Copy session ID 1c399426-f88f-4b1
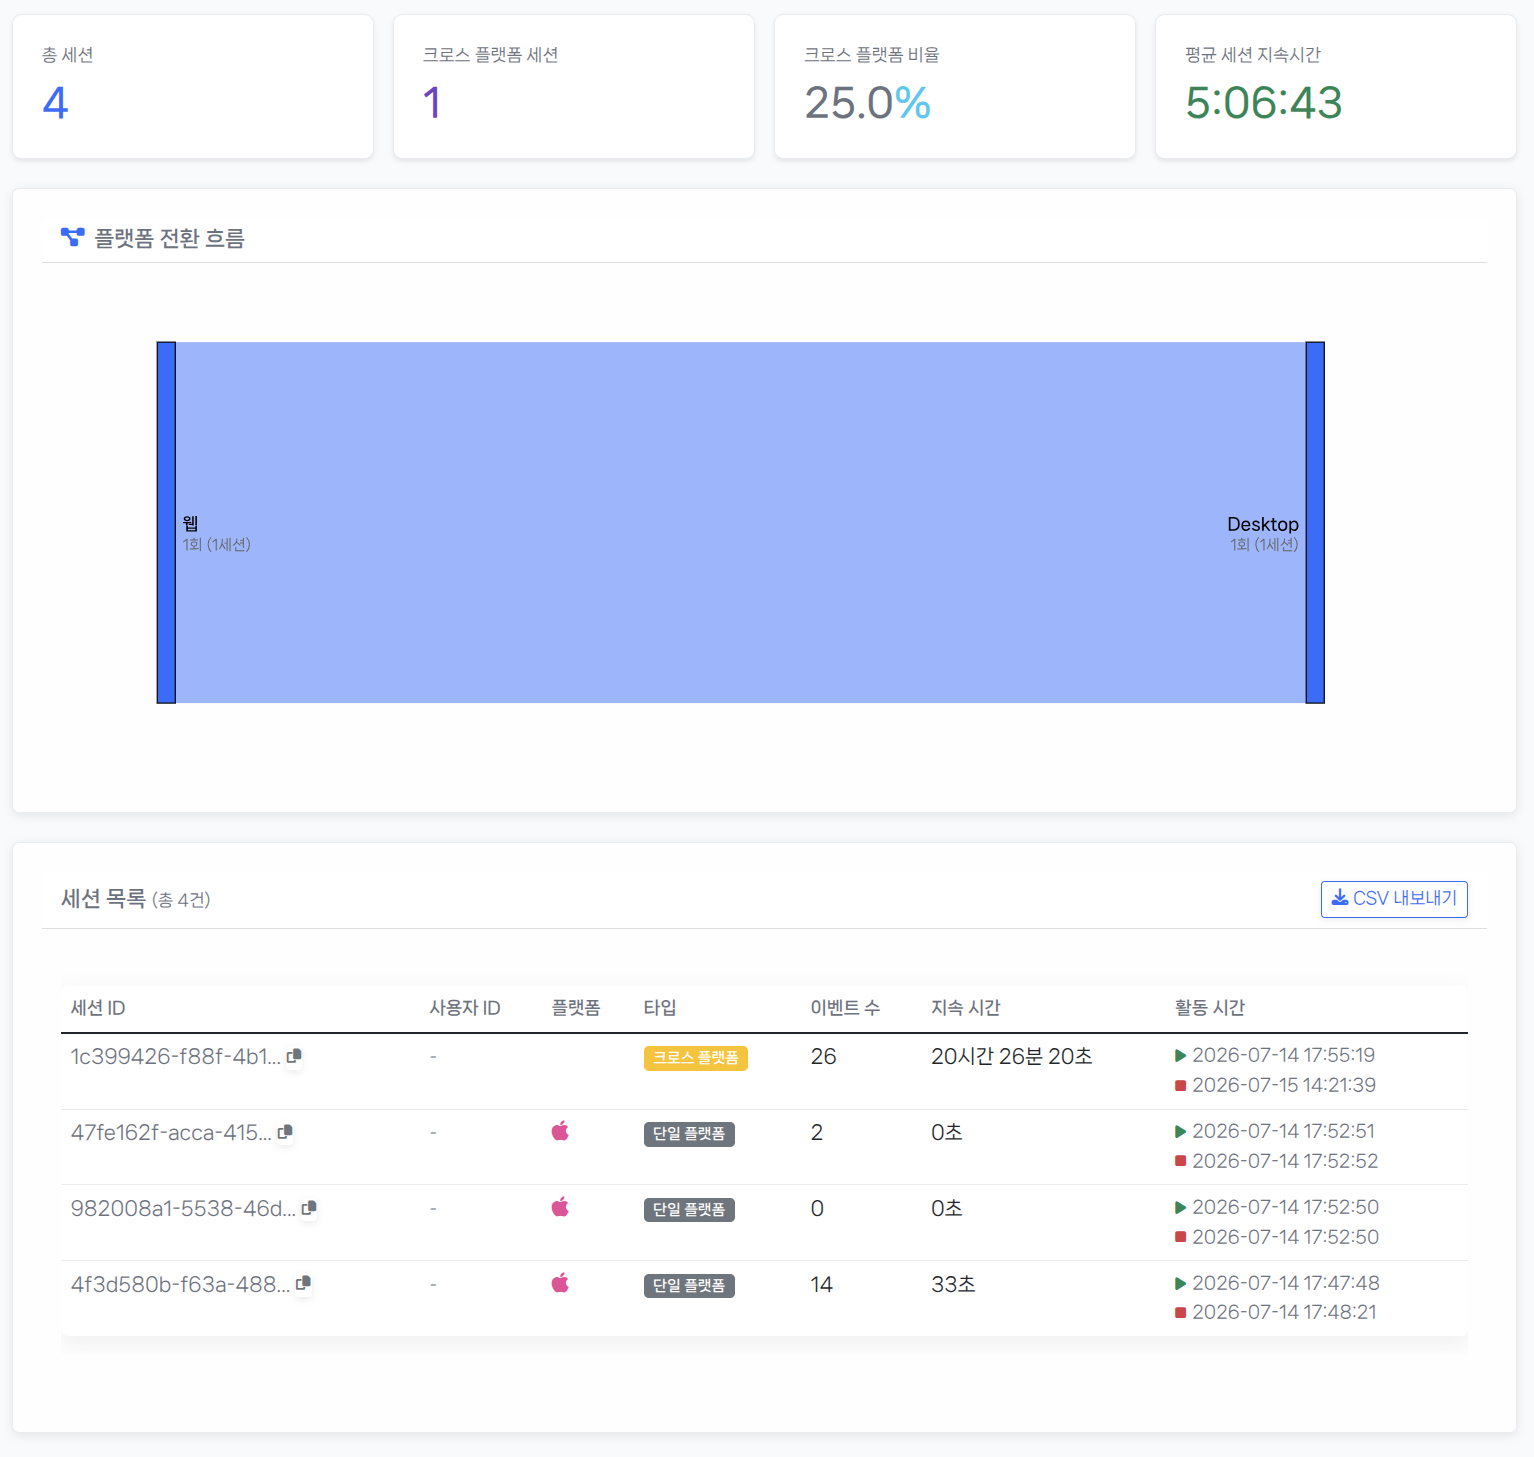 (x=294, y=1056)
